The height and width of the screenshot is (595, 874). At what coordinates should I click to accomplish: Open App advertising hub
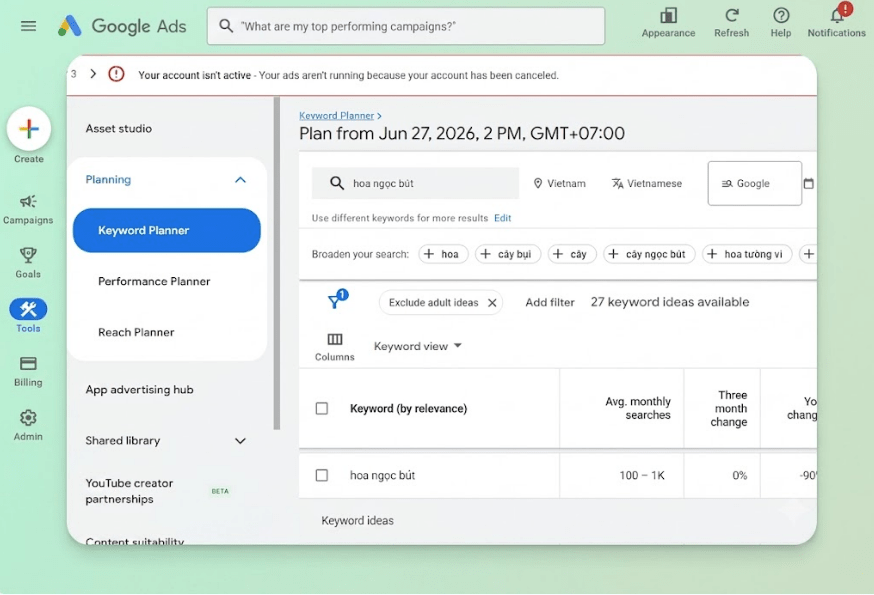pos(139,390)
